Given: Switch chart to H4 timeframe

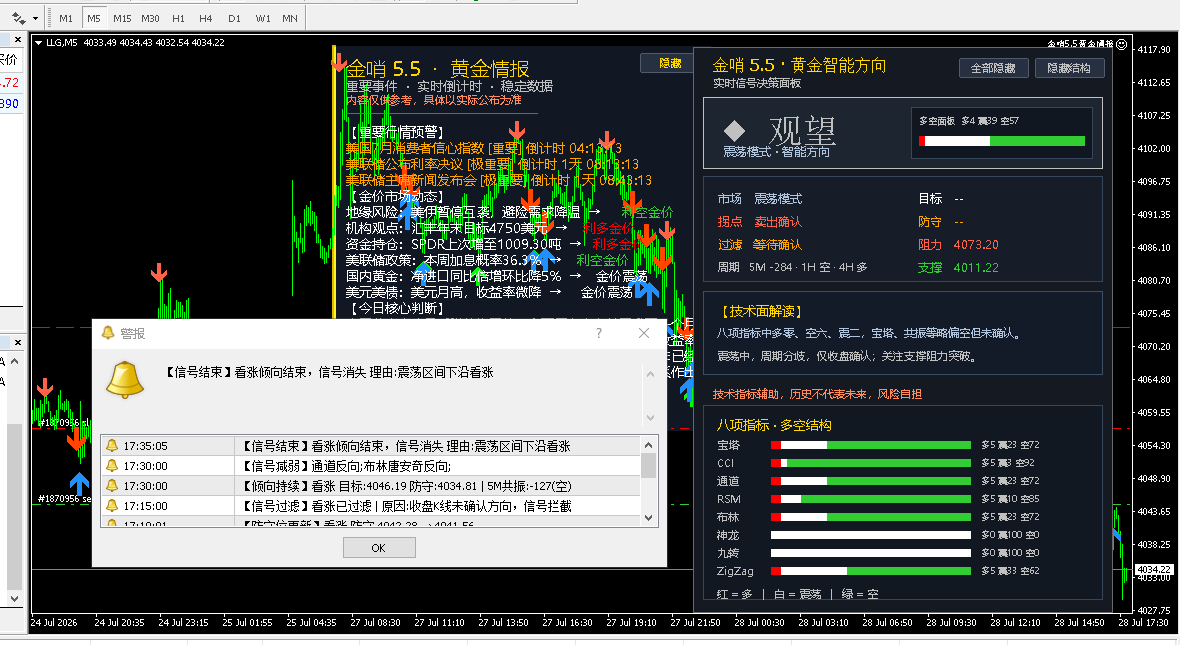Looking at the screenshot, I should (205, 18).
